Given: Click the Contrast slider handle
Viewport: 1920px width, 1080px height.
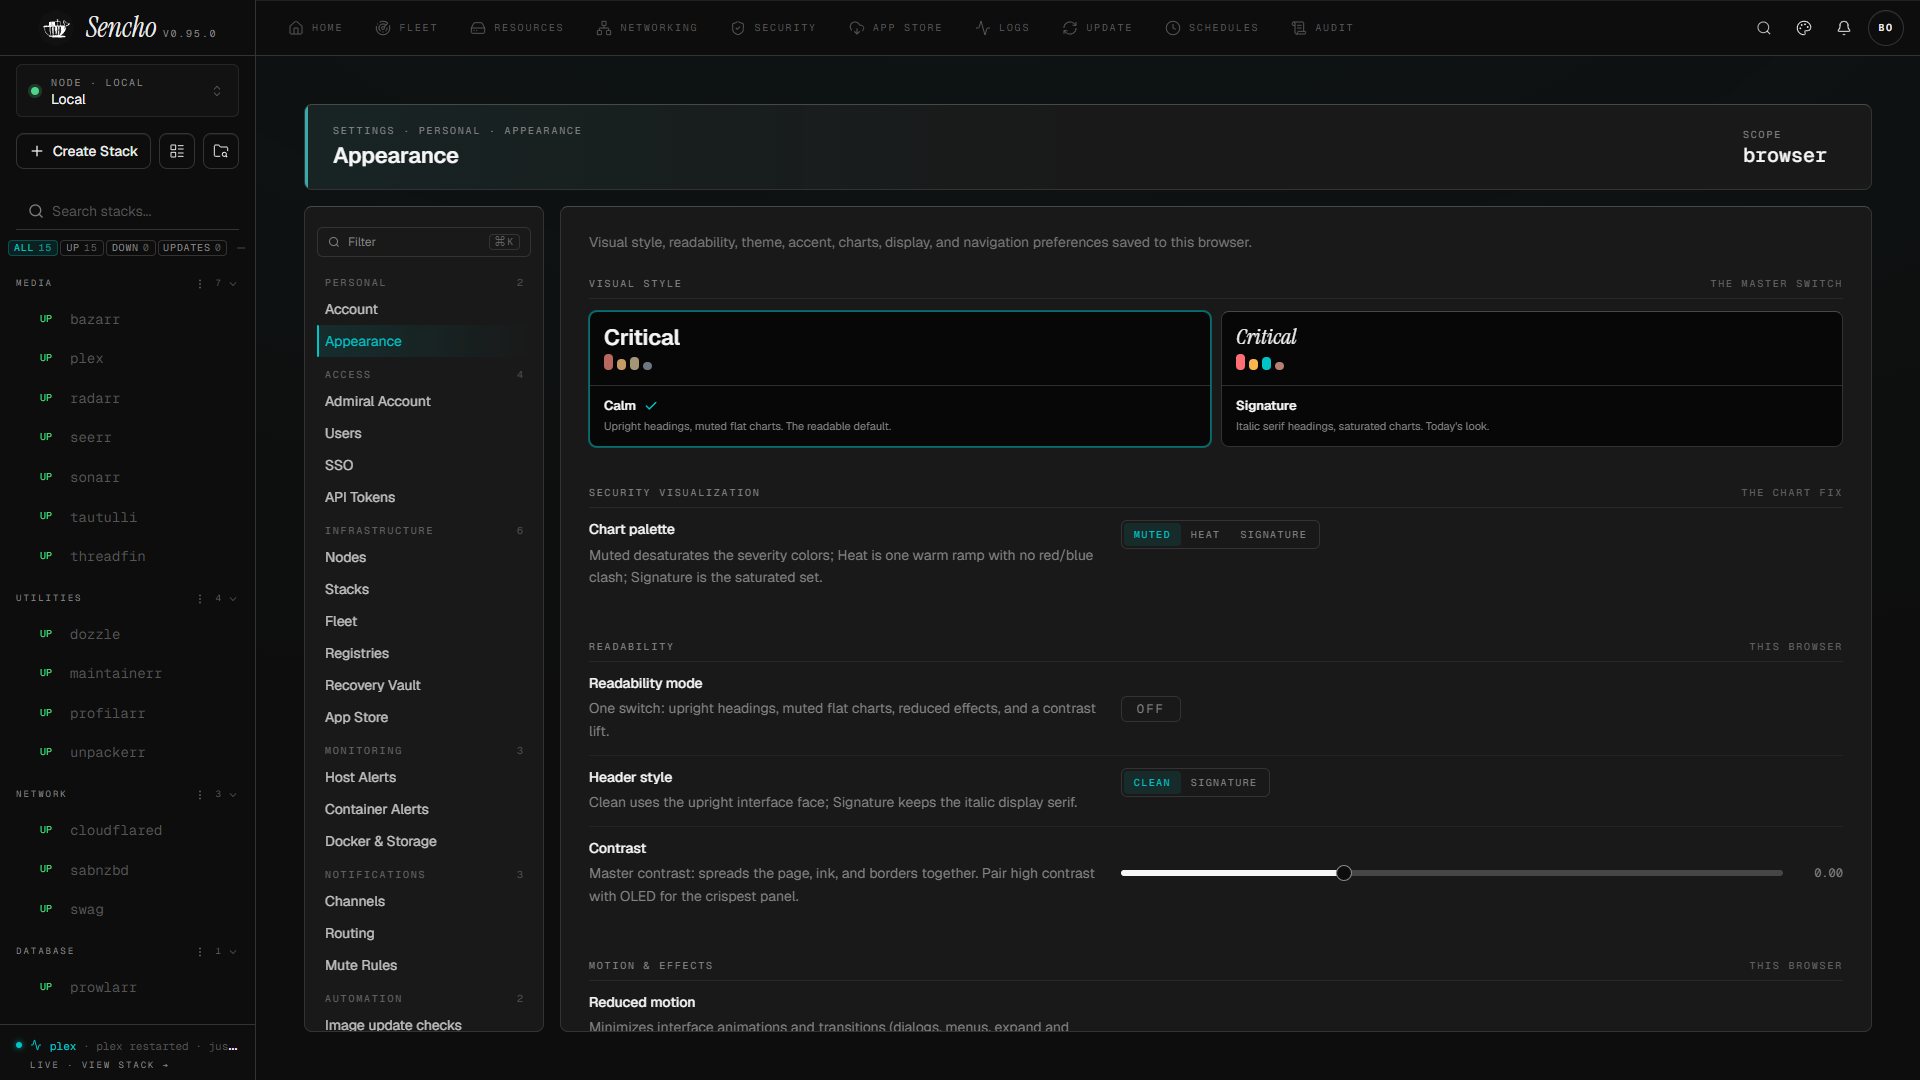Looking at the screenshot, I should point(1344,874).
